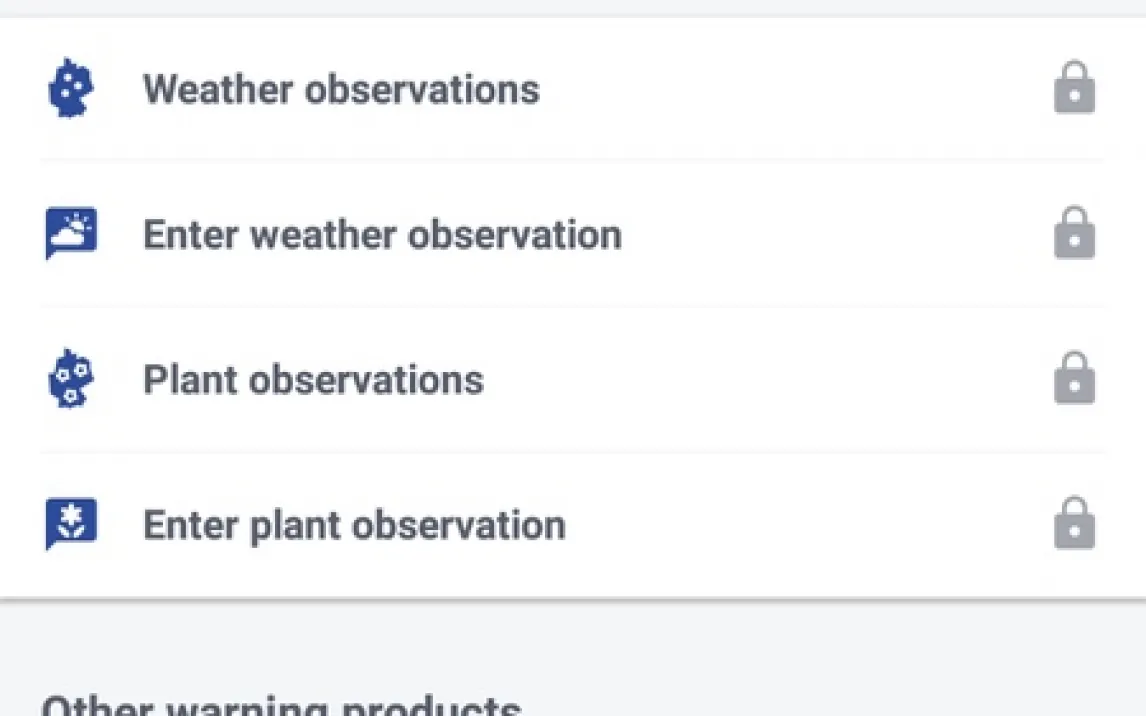Tap the flower speech bubble icon
This screenshot has width=1146, height=716.
pyautogui.click(x=71, y=524)
